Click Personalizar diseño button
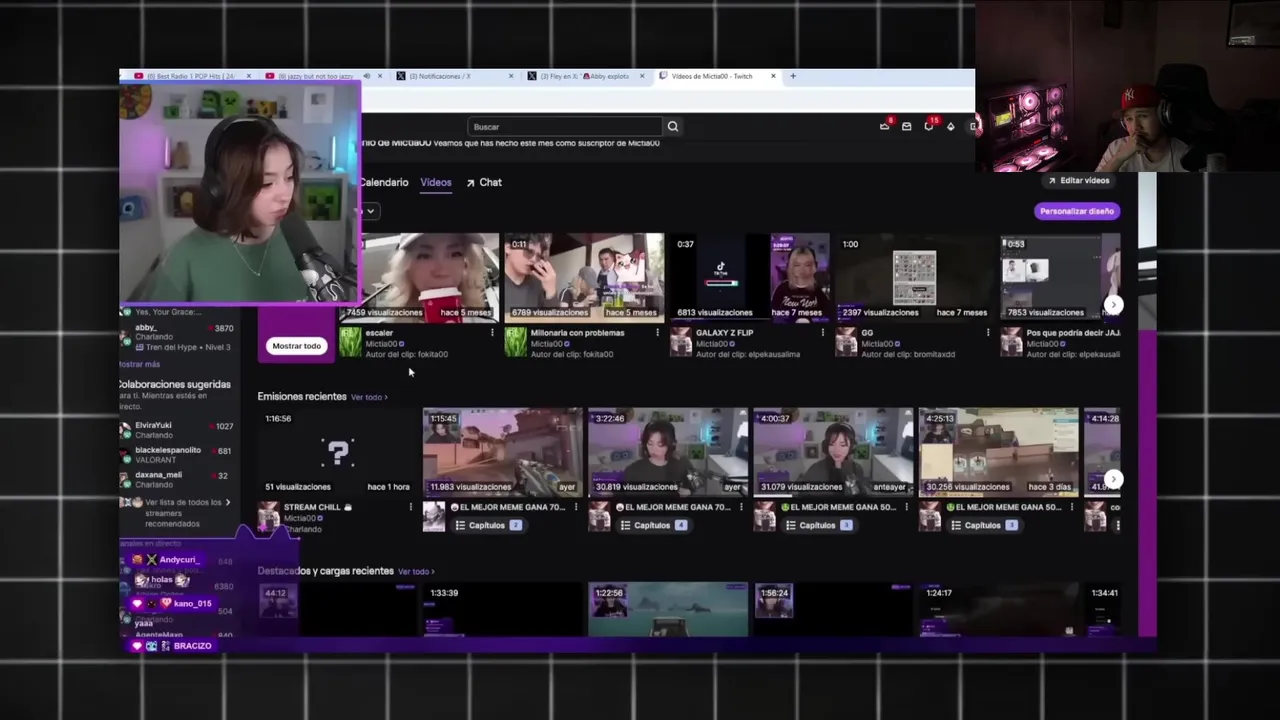 (x=1076, y=211)
